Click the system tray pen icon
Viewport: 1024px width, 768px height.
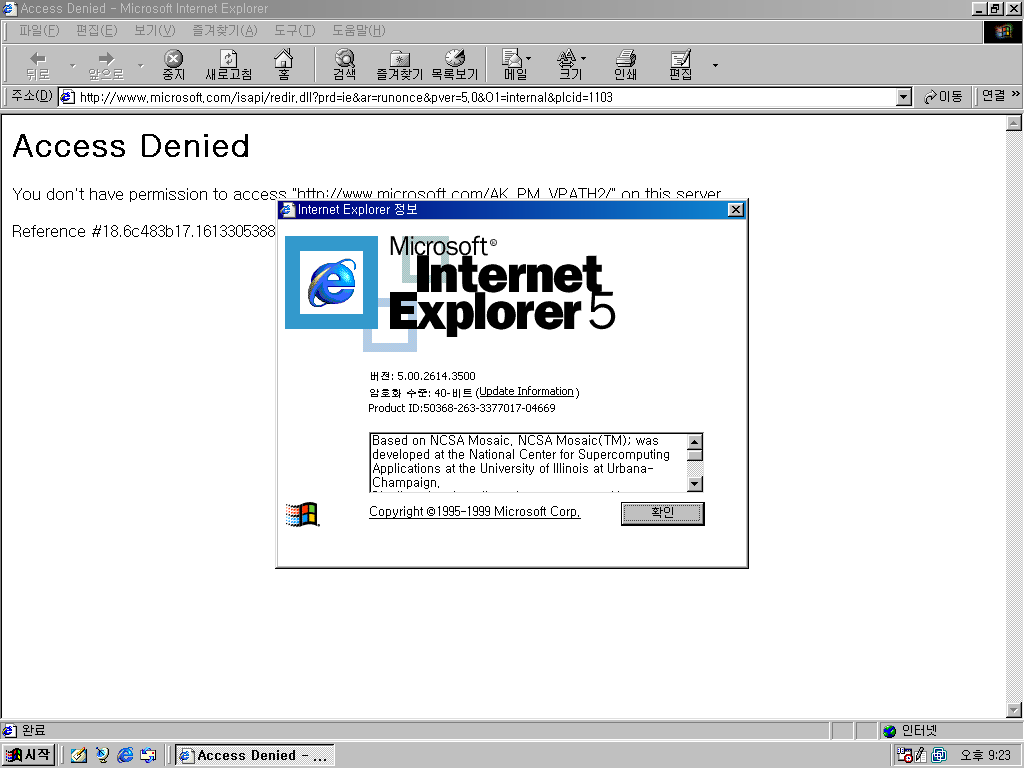(921, 755)
